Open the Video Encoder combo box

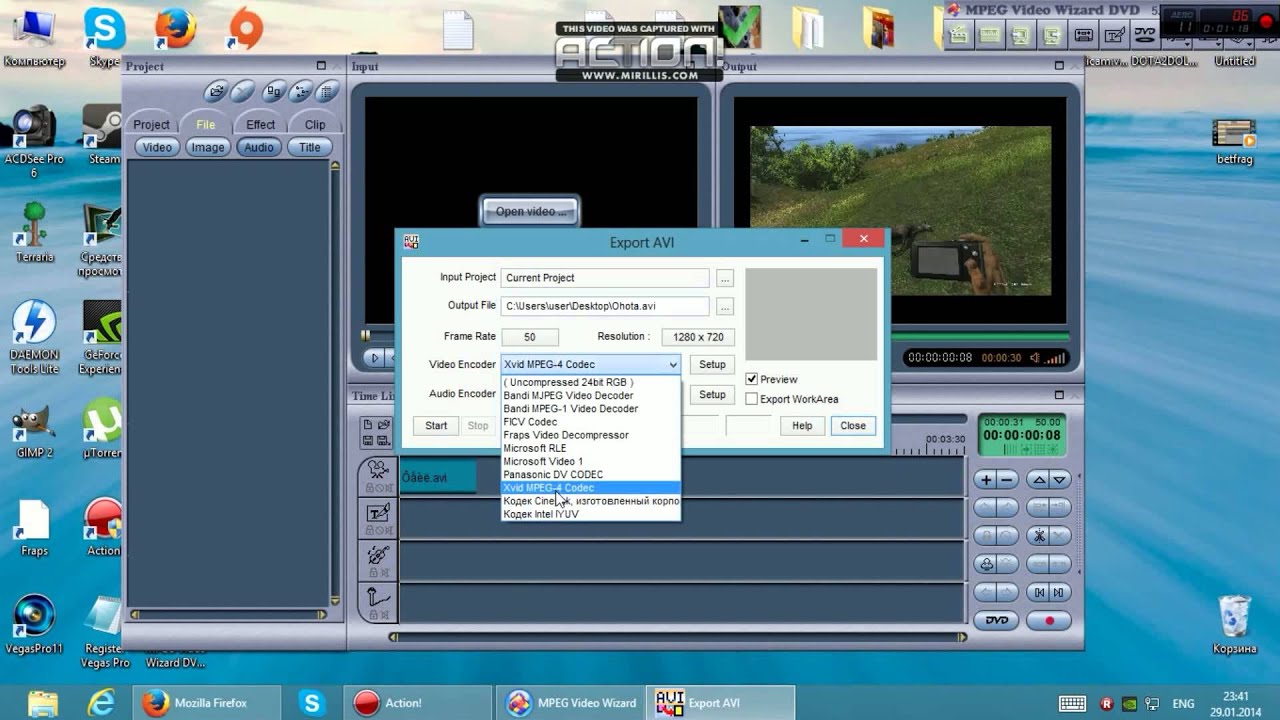pyautogui.click(x=590, y=364)
